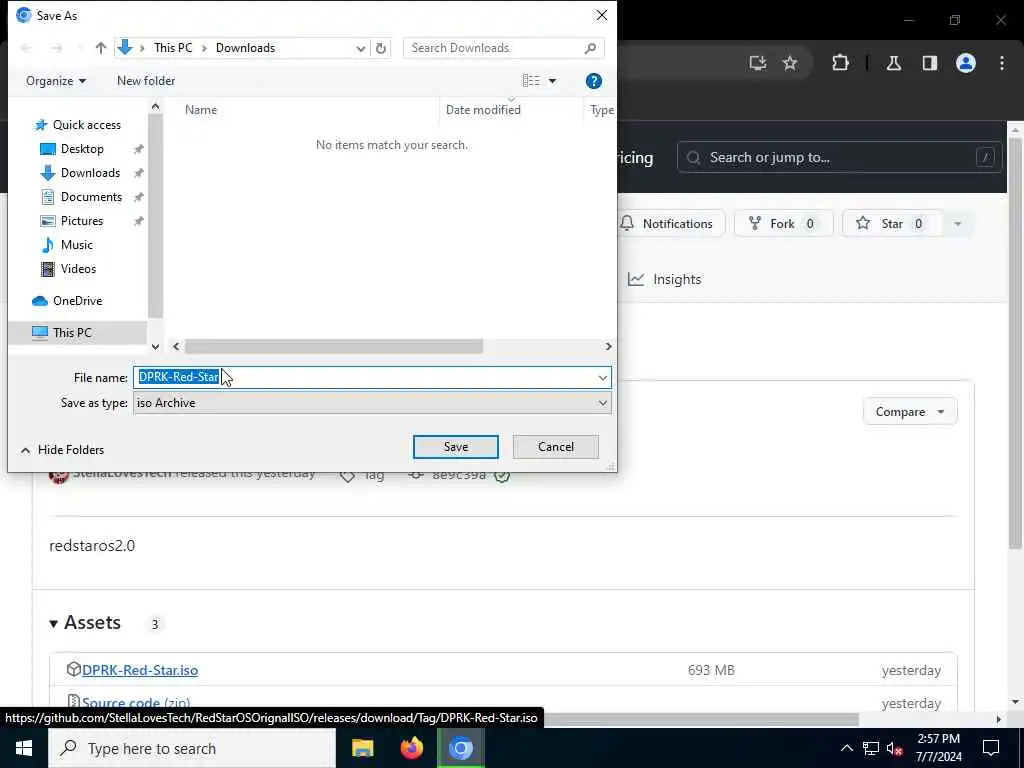The height and width of the screenshot is (768, 1024).
Task: Select OneDrive in the navigation pane
Action: coord(77,300)
